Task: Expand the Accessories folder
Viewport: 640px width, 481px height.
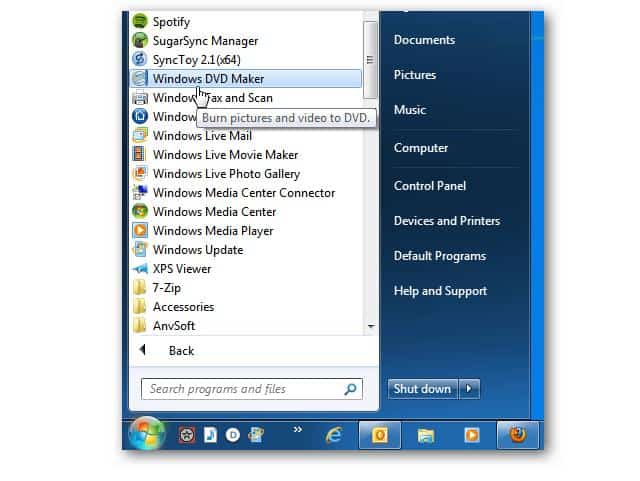Action: point(183,307)
